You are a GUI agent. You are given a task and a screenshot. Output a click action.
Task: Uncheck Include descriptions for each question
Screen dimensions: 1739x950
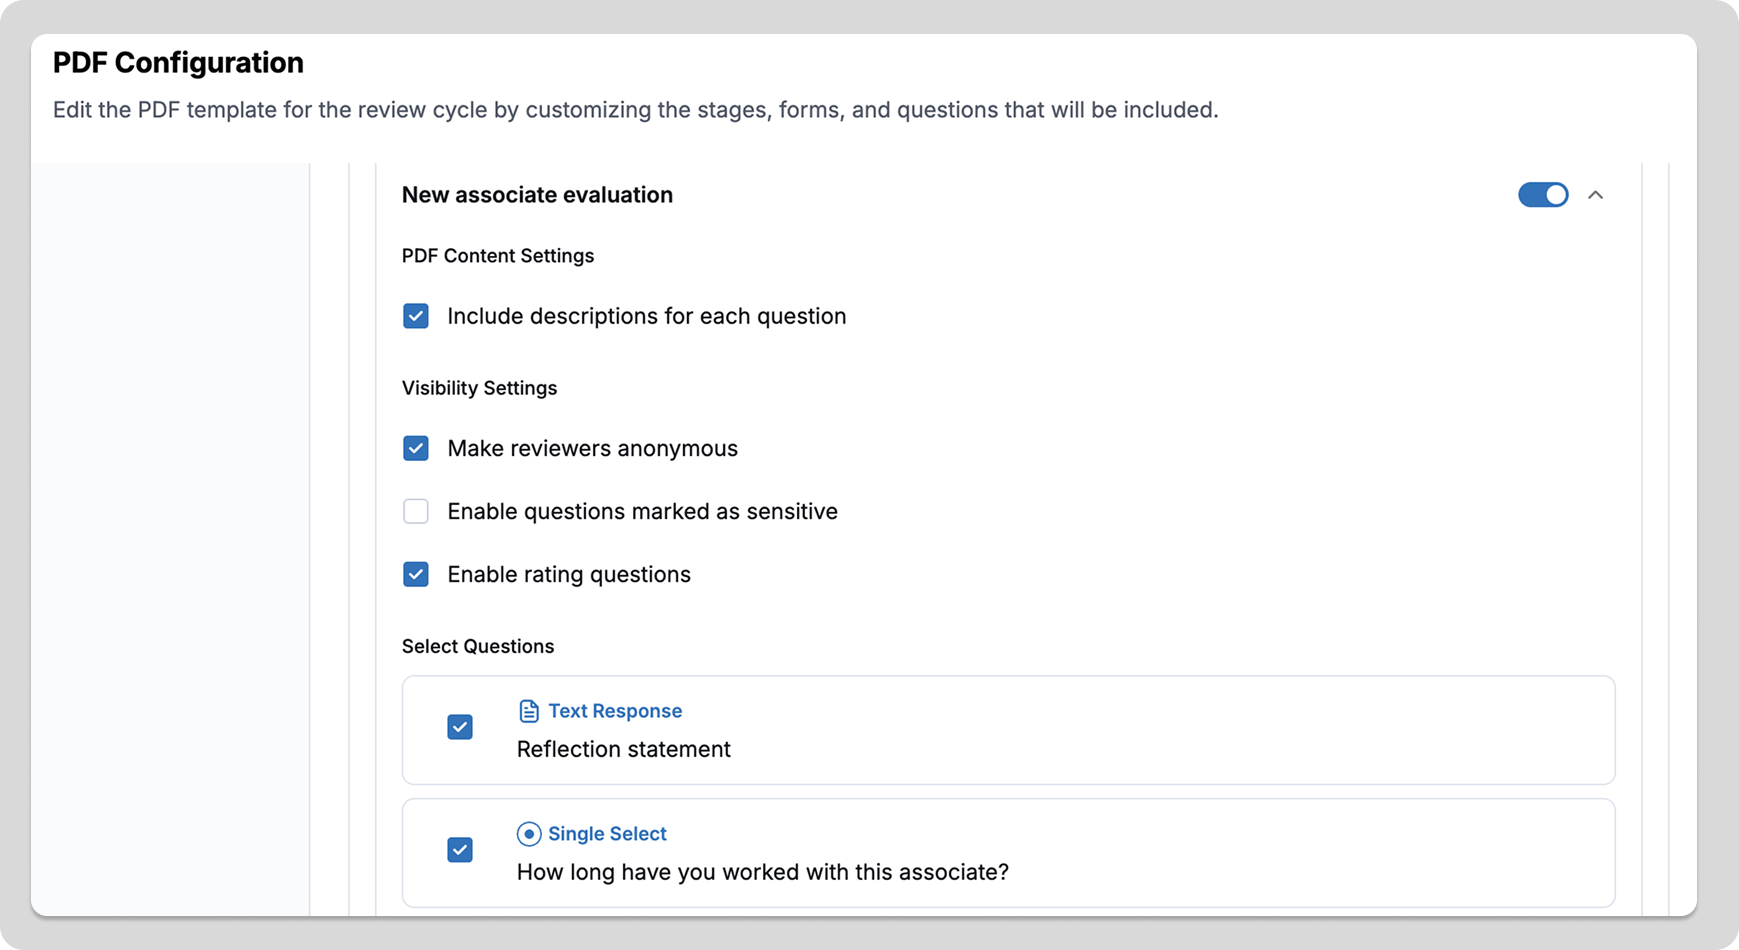click(x=416, y=316)
